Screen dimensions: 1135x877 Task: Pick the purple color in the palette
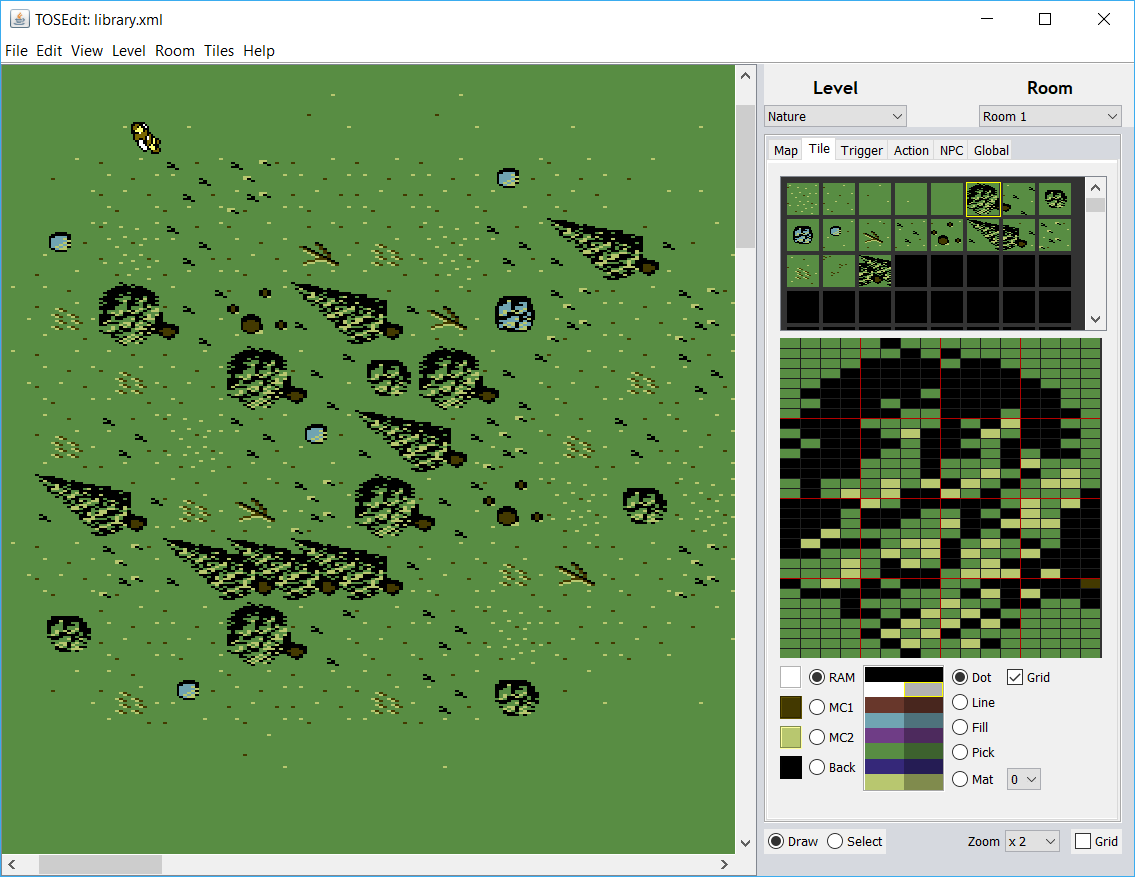coord(885,735)
